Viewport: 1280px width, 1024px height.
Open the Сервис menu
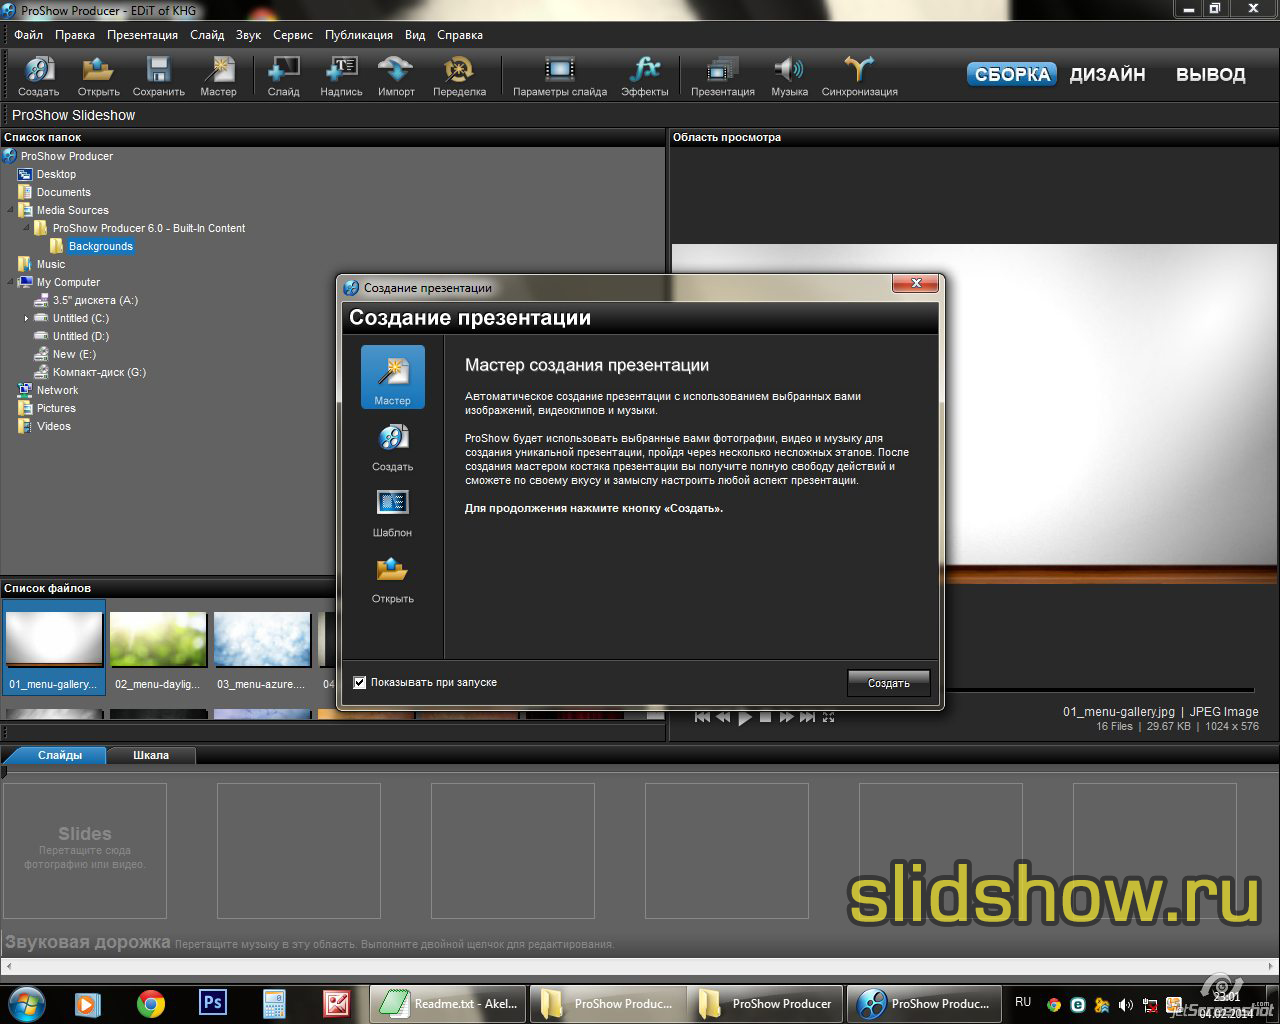click(x=293, y=35)
